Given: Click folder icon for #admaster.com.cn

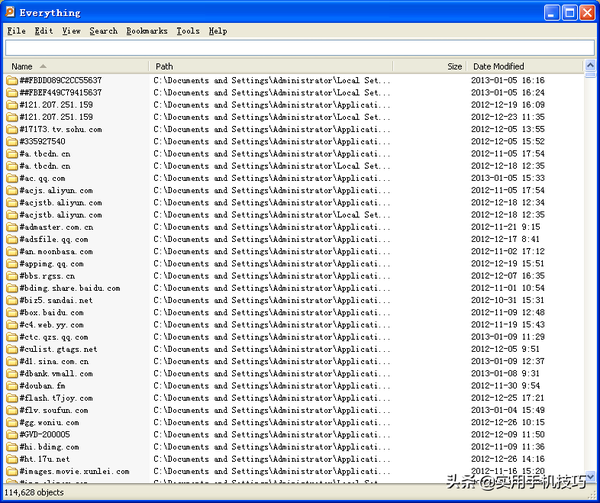Looking at the screenshot, I should 12,227.
